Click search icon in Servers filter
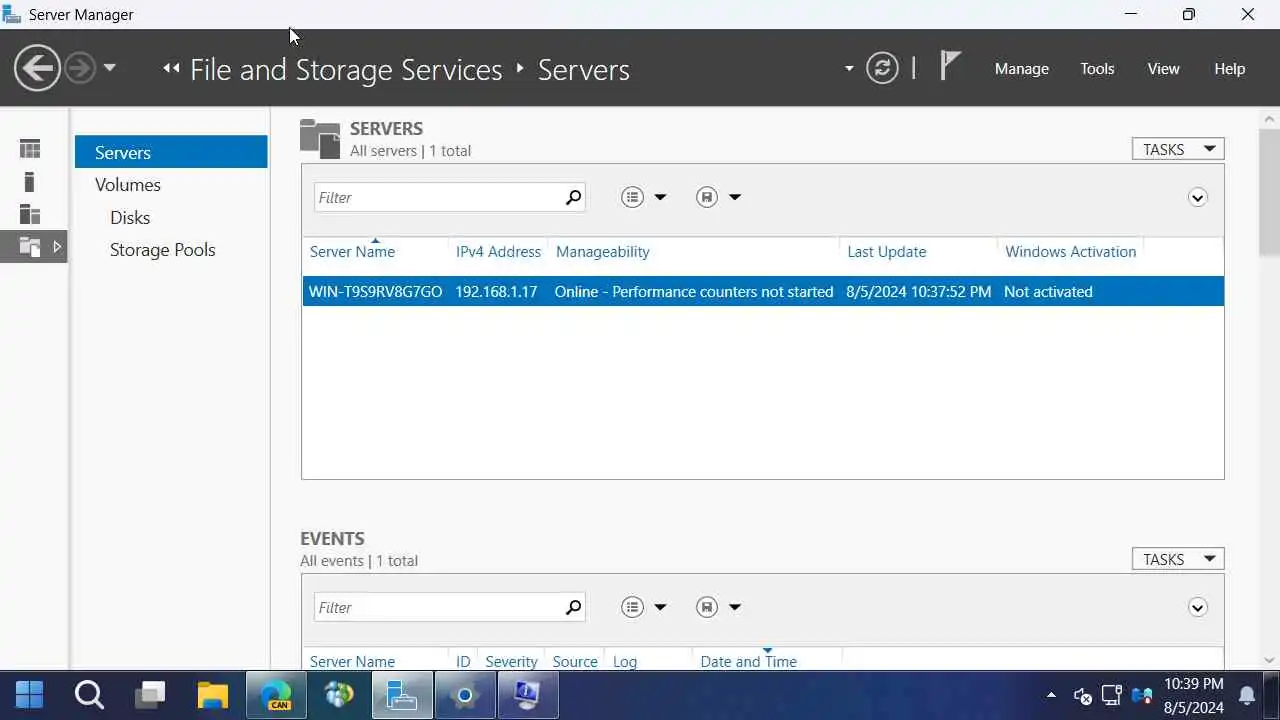The image size is (1280, 720). (x=573, y=197)
